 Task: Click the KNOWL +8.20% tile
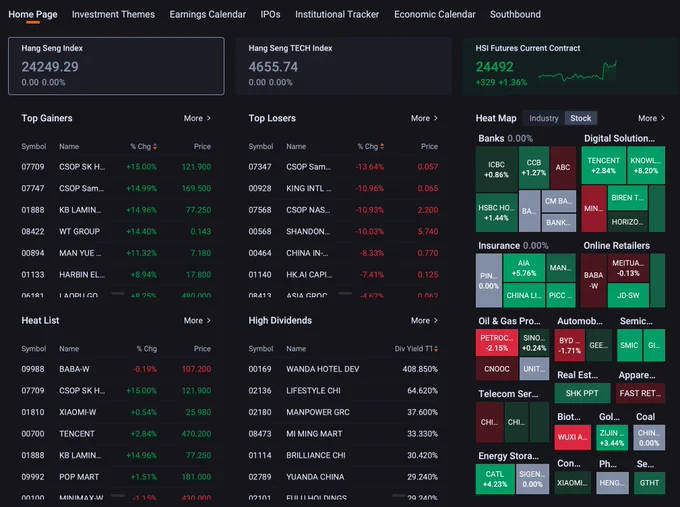click(x=646, y=165)
